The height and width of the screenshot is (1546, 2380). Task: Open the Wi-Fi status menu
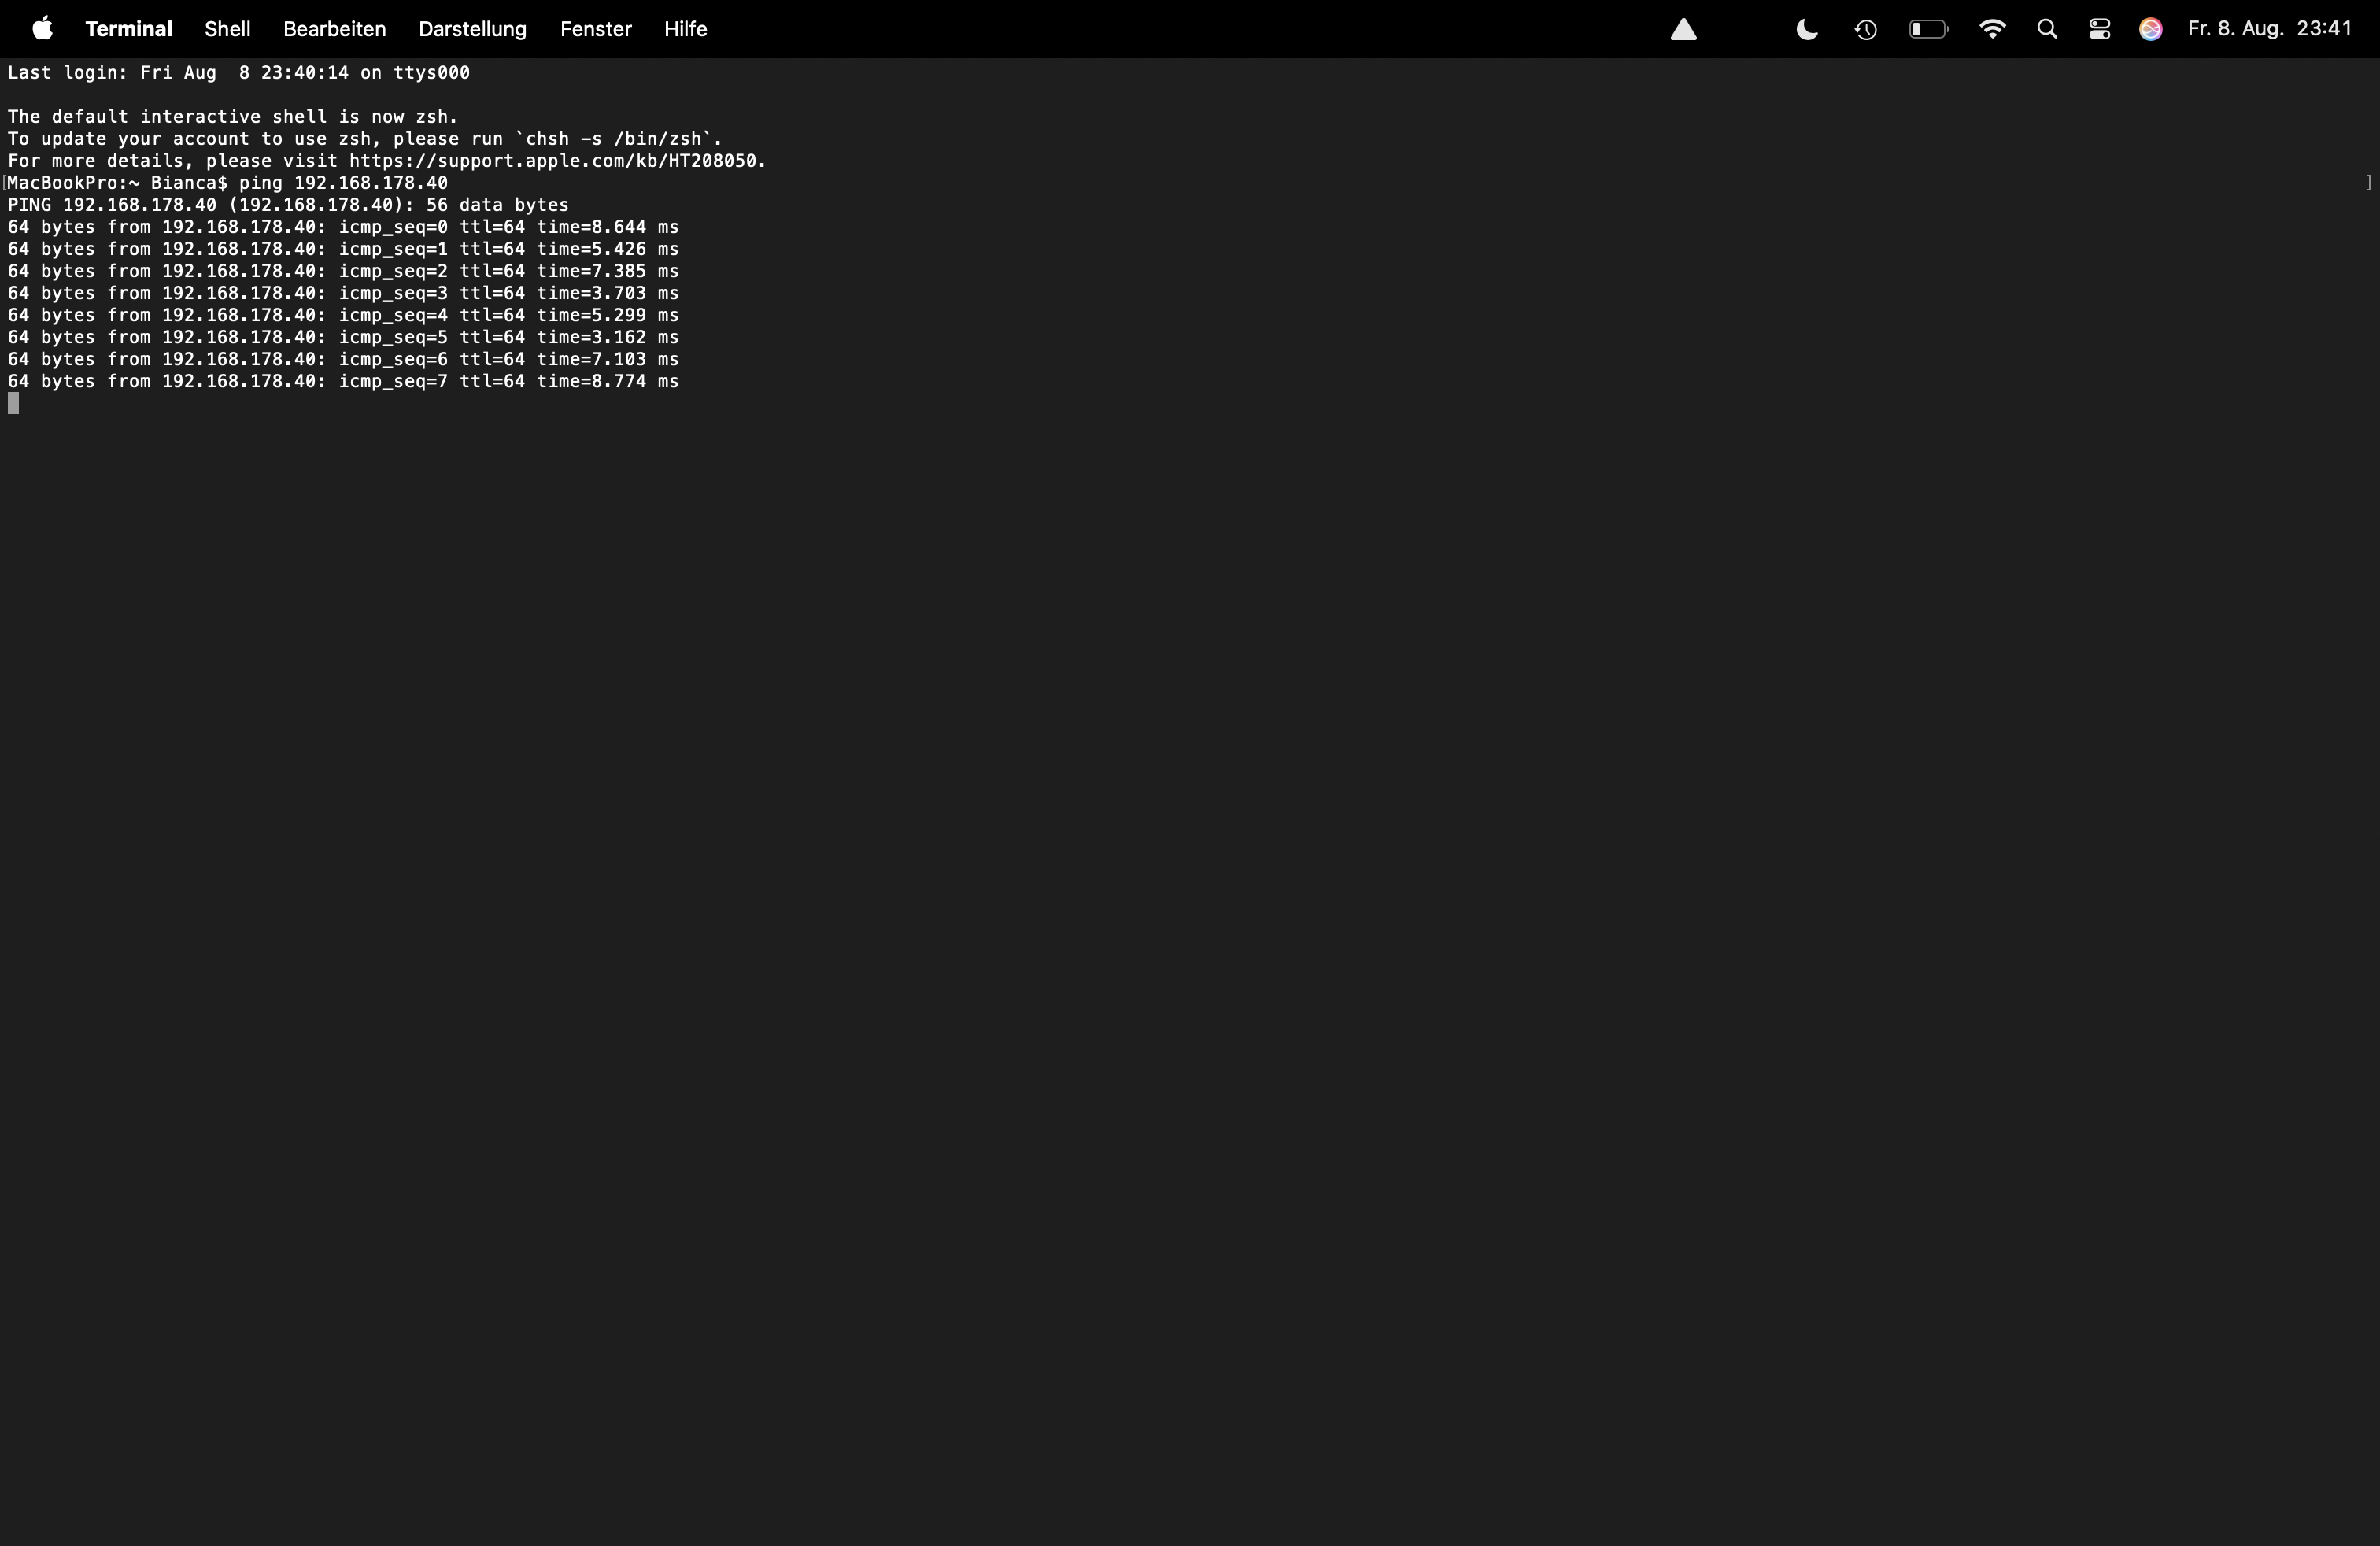pyautogui.click(x=1992, y=30)
